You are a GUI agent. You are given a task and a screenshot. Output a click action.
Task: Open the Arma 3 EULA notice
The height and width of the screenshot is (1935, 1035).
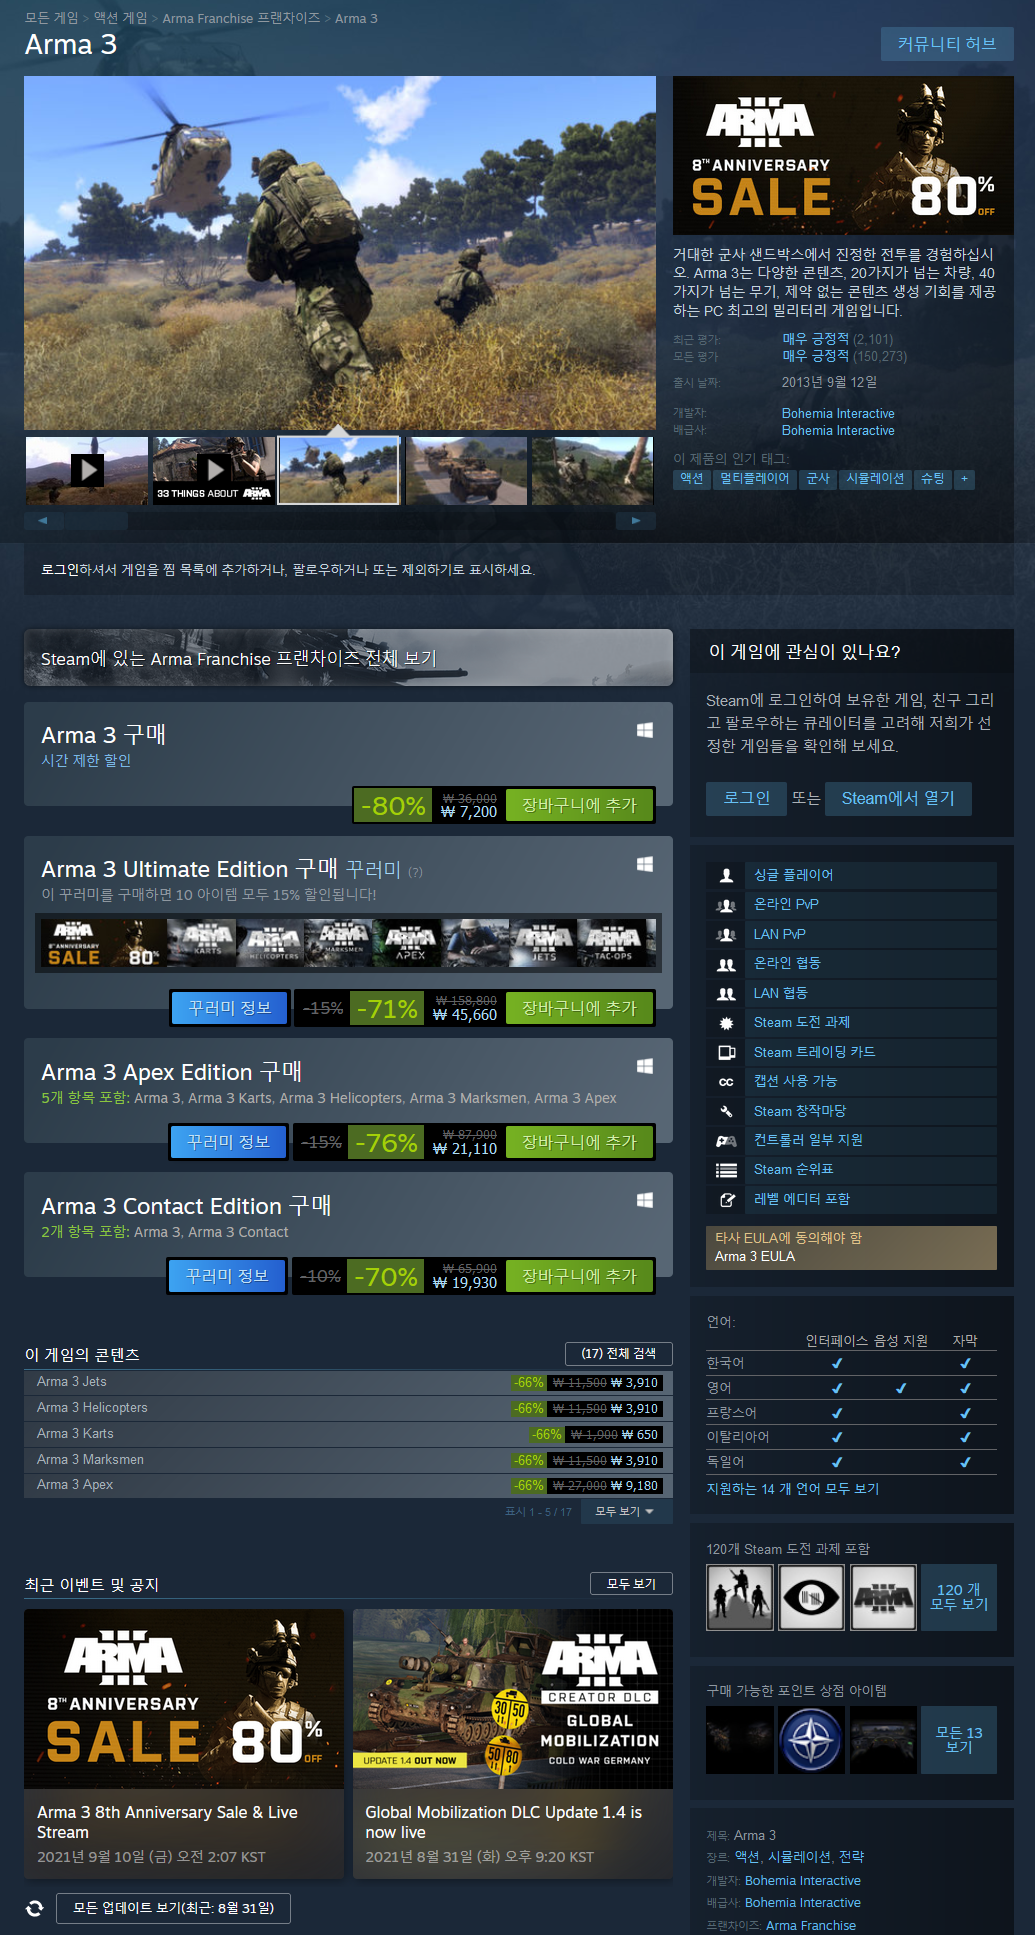(x=851, y=1248)
